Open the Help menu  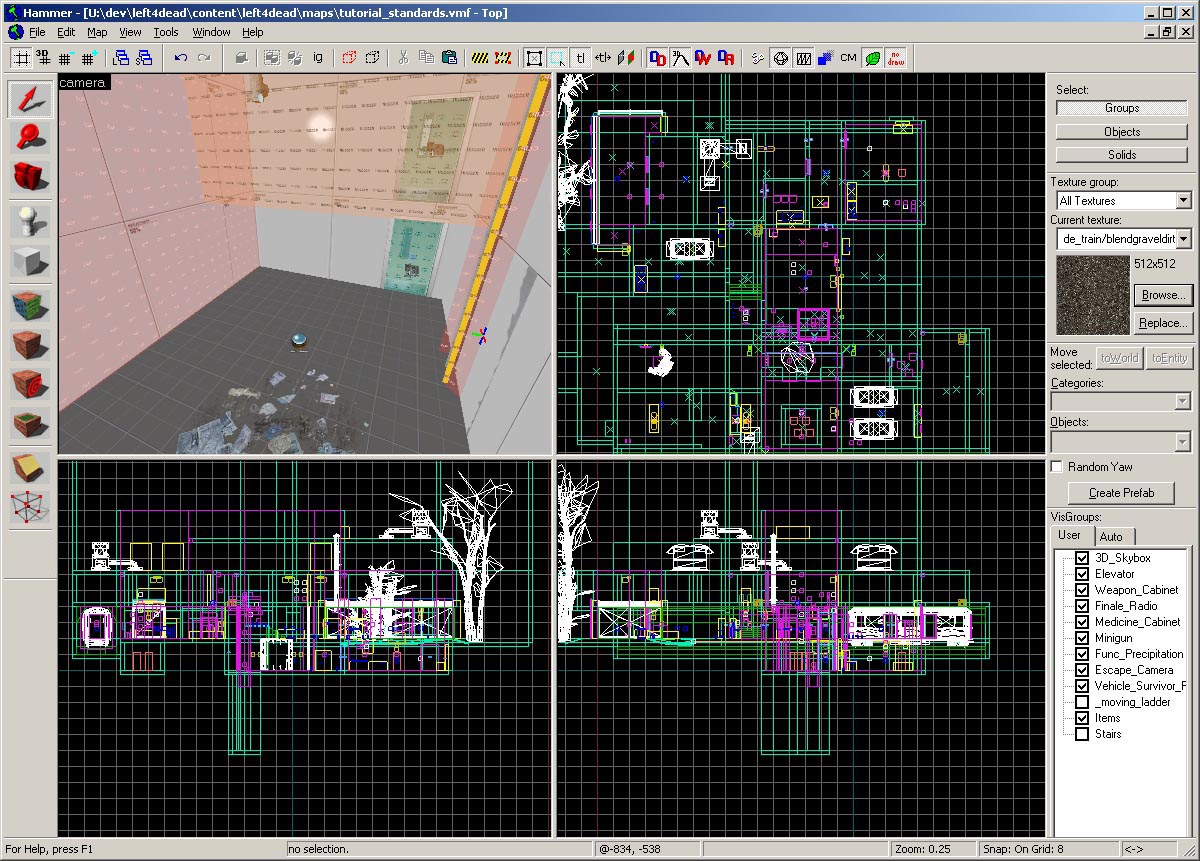pos(253,32)
